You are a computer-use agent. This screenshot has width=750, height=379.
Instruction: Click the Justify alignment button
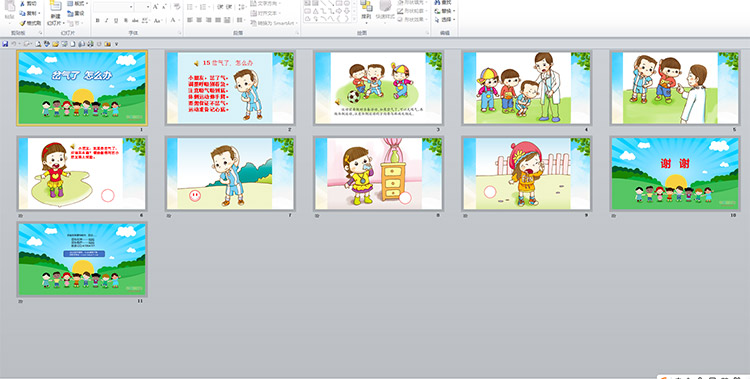(218, 20)
